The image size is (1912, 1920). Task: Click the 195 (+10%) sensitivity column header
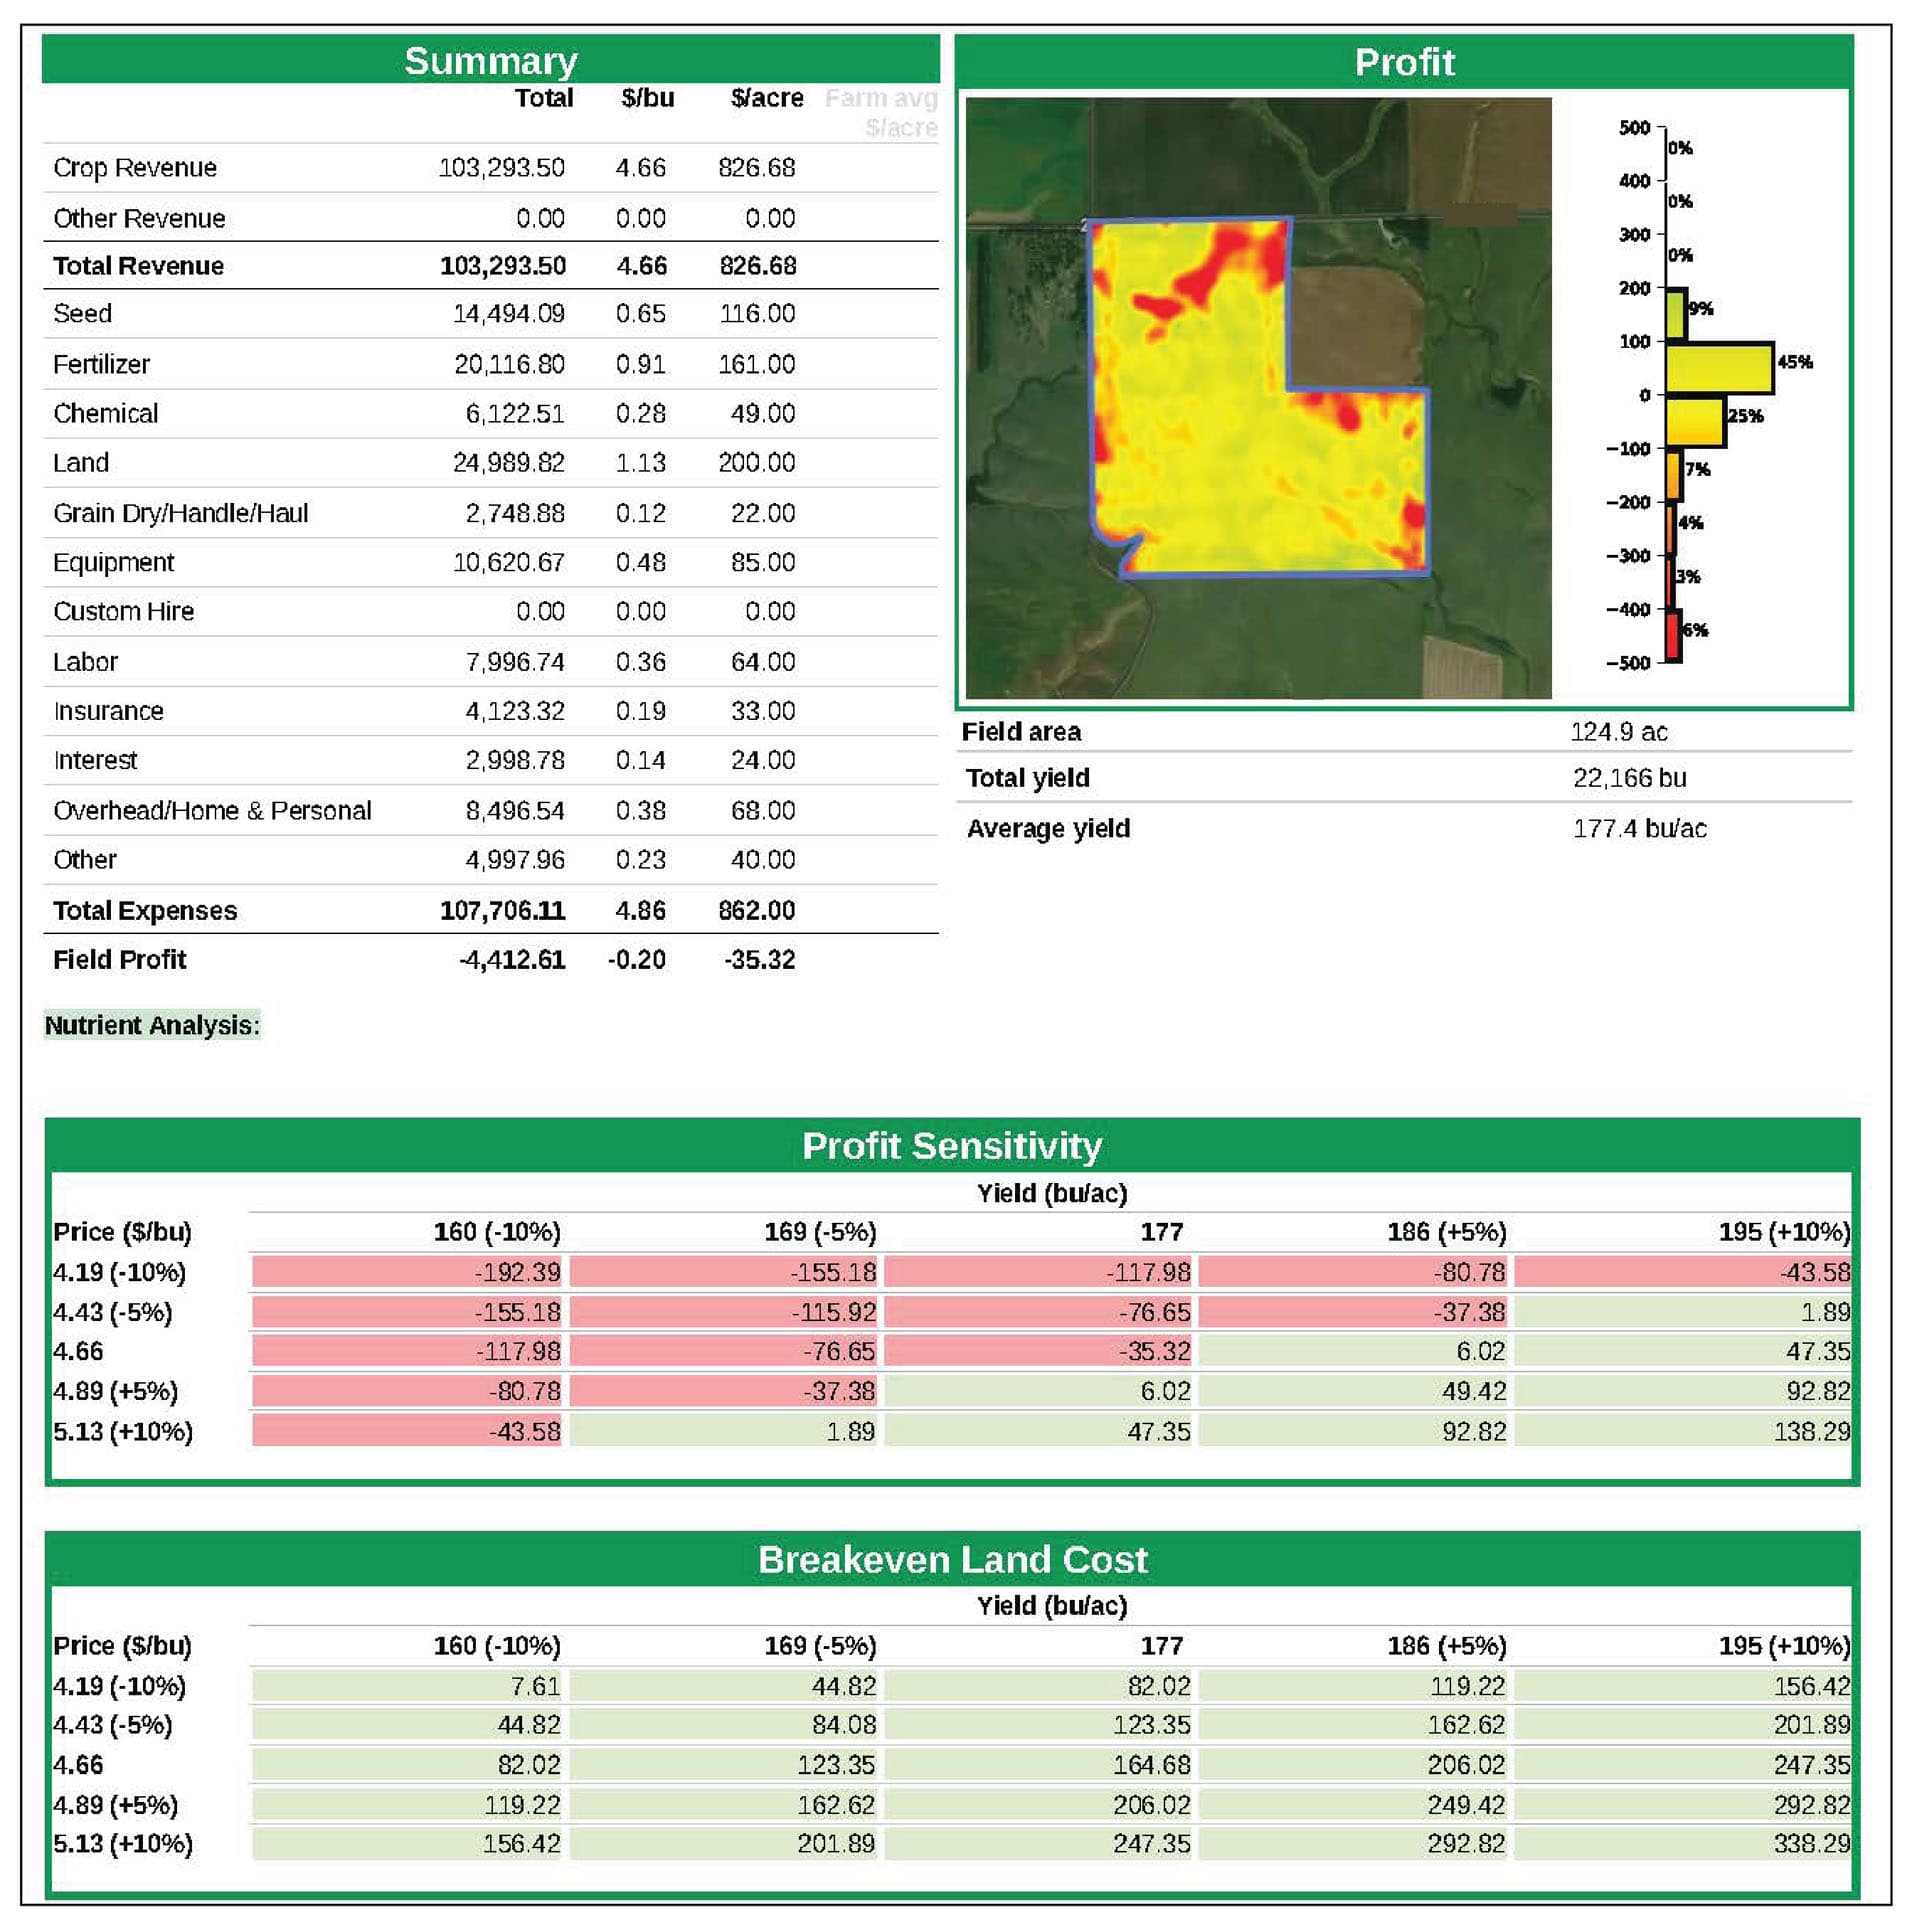[x=1784, y=1232]
